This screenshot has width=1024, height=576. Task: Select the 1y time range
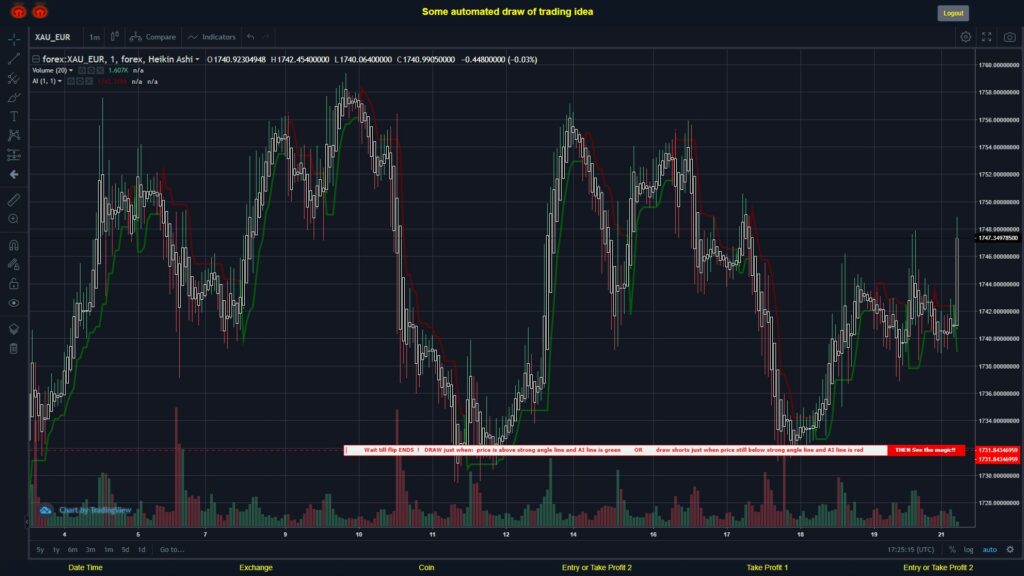[x=56, y=550]
